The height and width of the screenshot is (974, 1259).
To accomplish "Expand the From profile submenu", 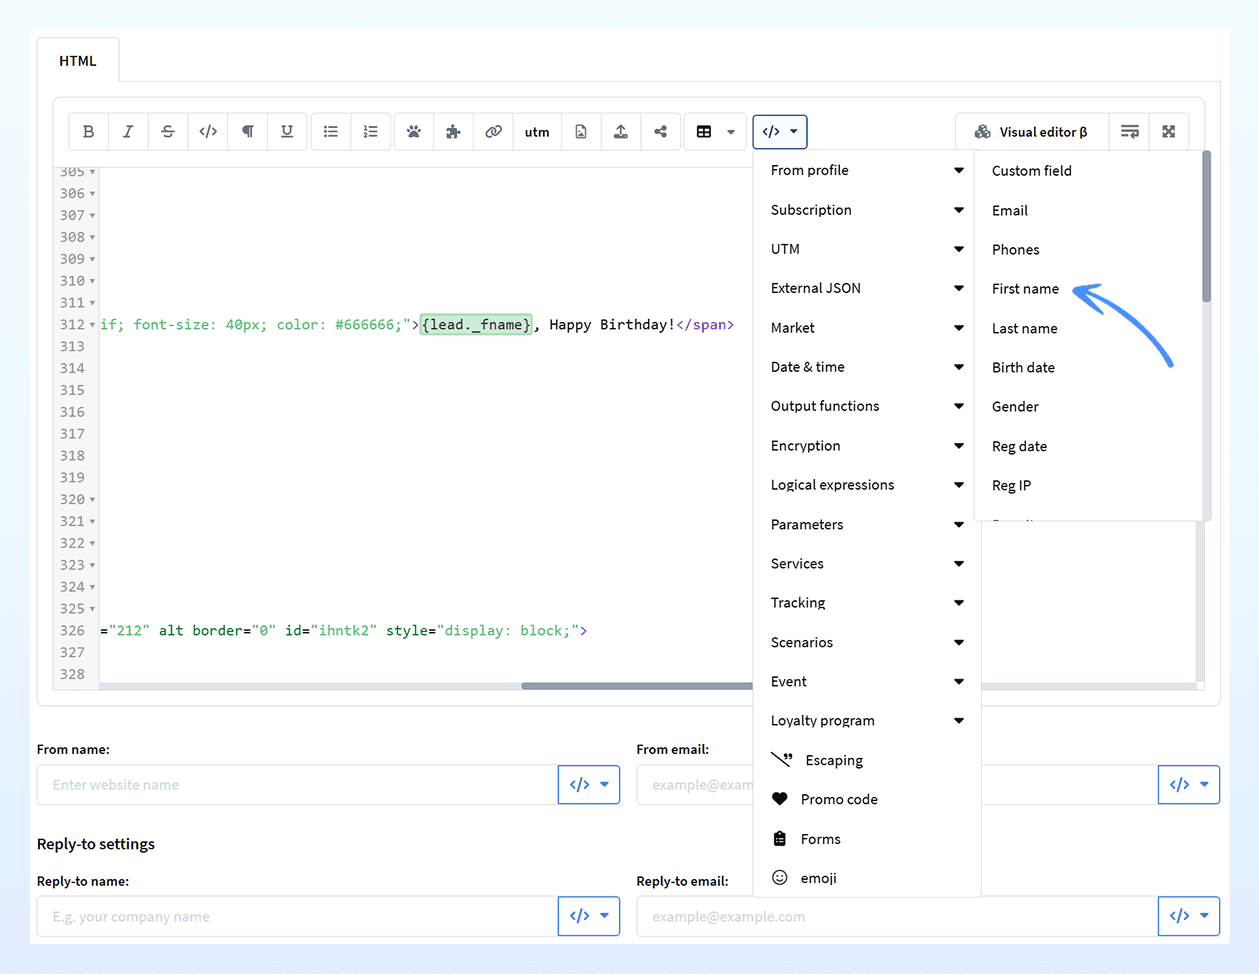I will click(867, 170).
